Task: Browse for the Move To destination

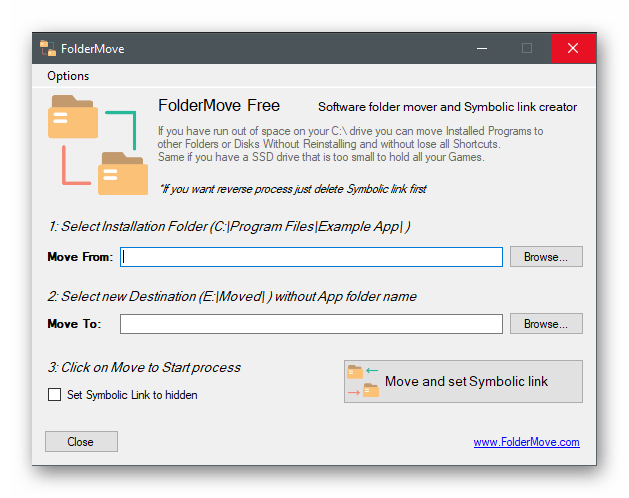Action: (x=546, y=324)
